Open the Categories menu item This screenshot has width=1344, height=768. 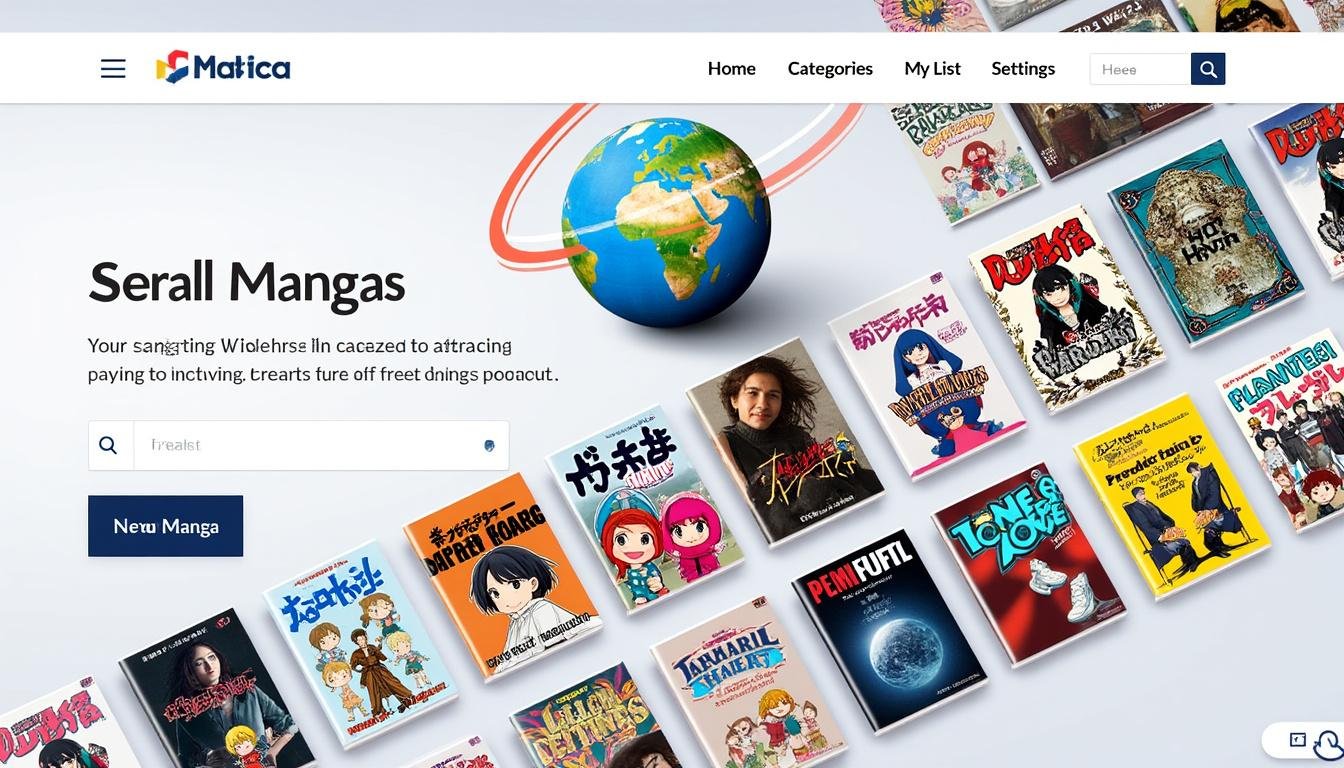tap(830, 69)
